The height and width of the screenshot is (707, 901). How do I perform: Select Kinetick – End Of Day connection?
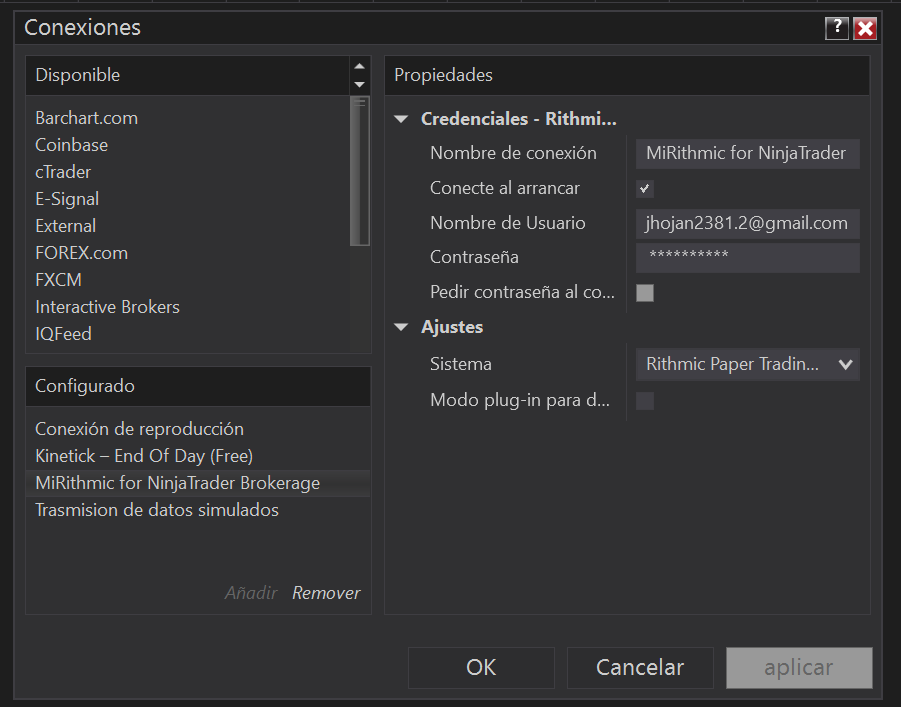[144, 456]
